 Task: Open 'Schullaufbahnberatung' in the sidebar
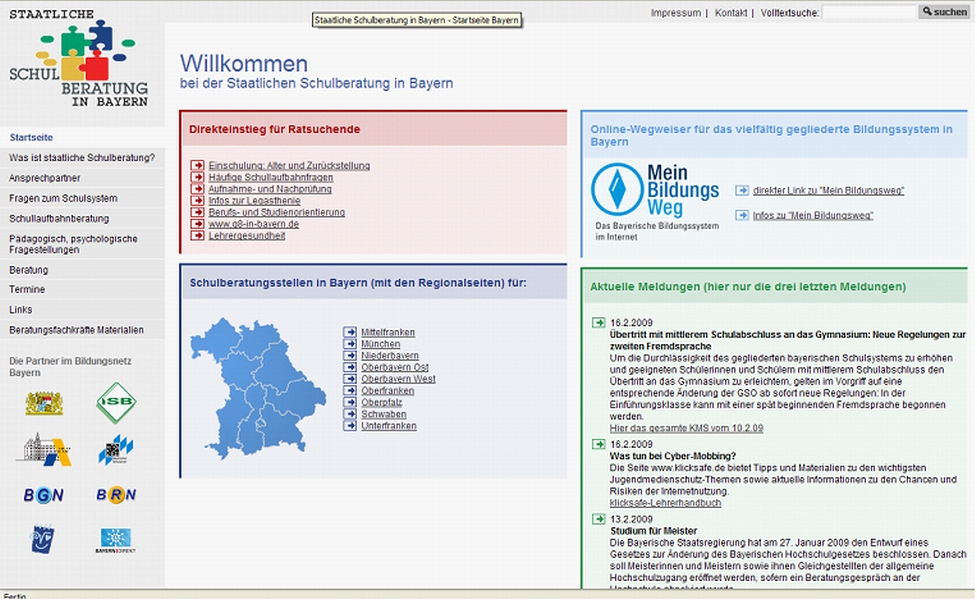[x=59, y=218]
